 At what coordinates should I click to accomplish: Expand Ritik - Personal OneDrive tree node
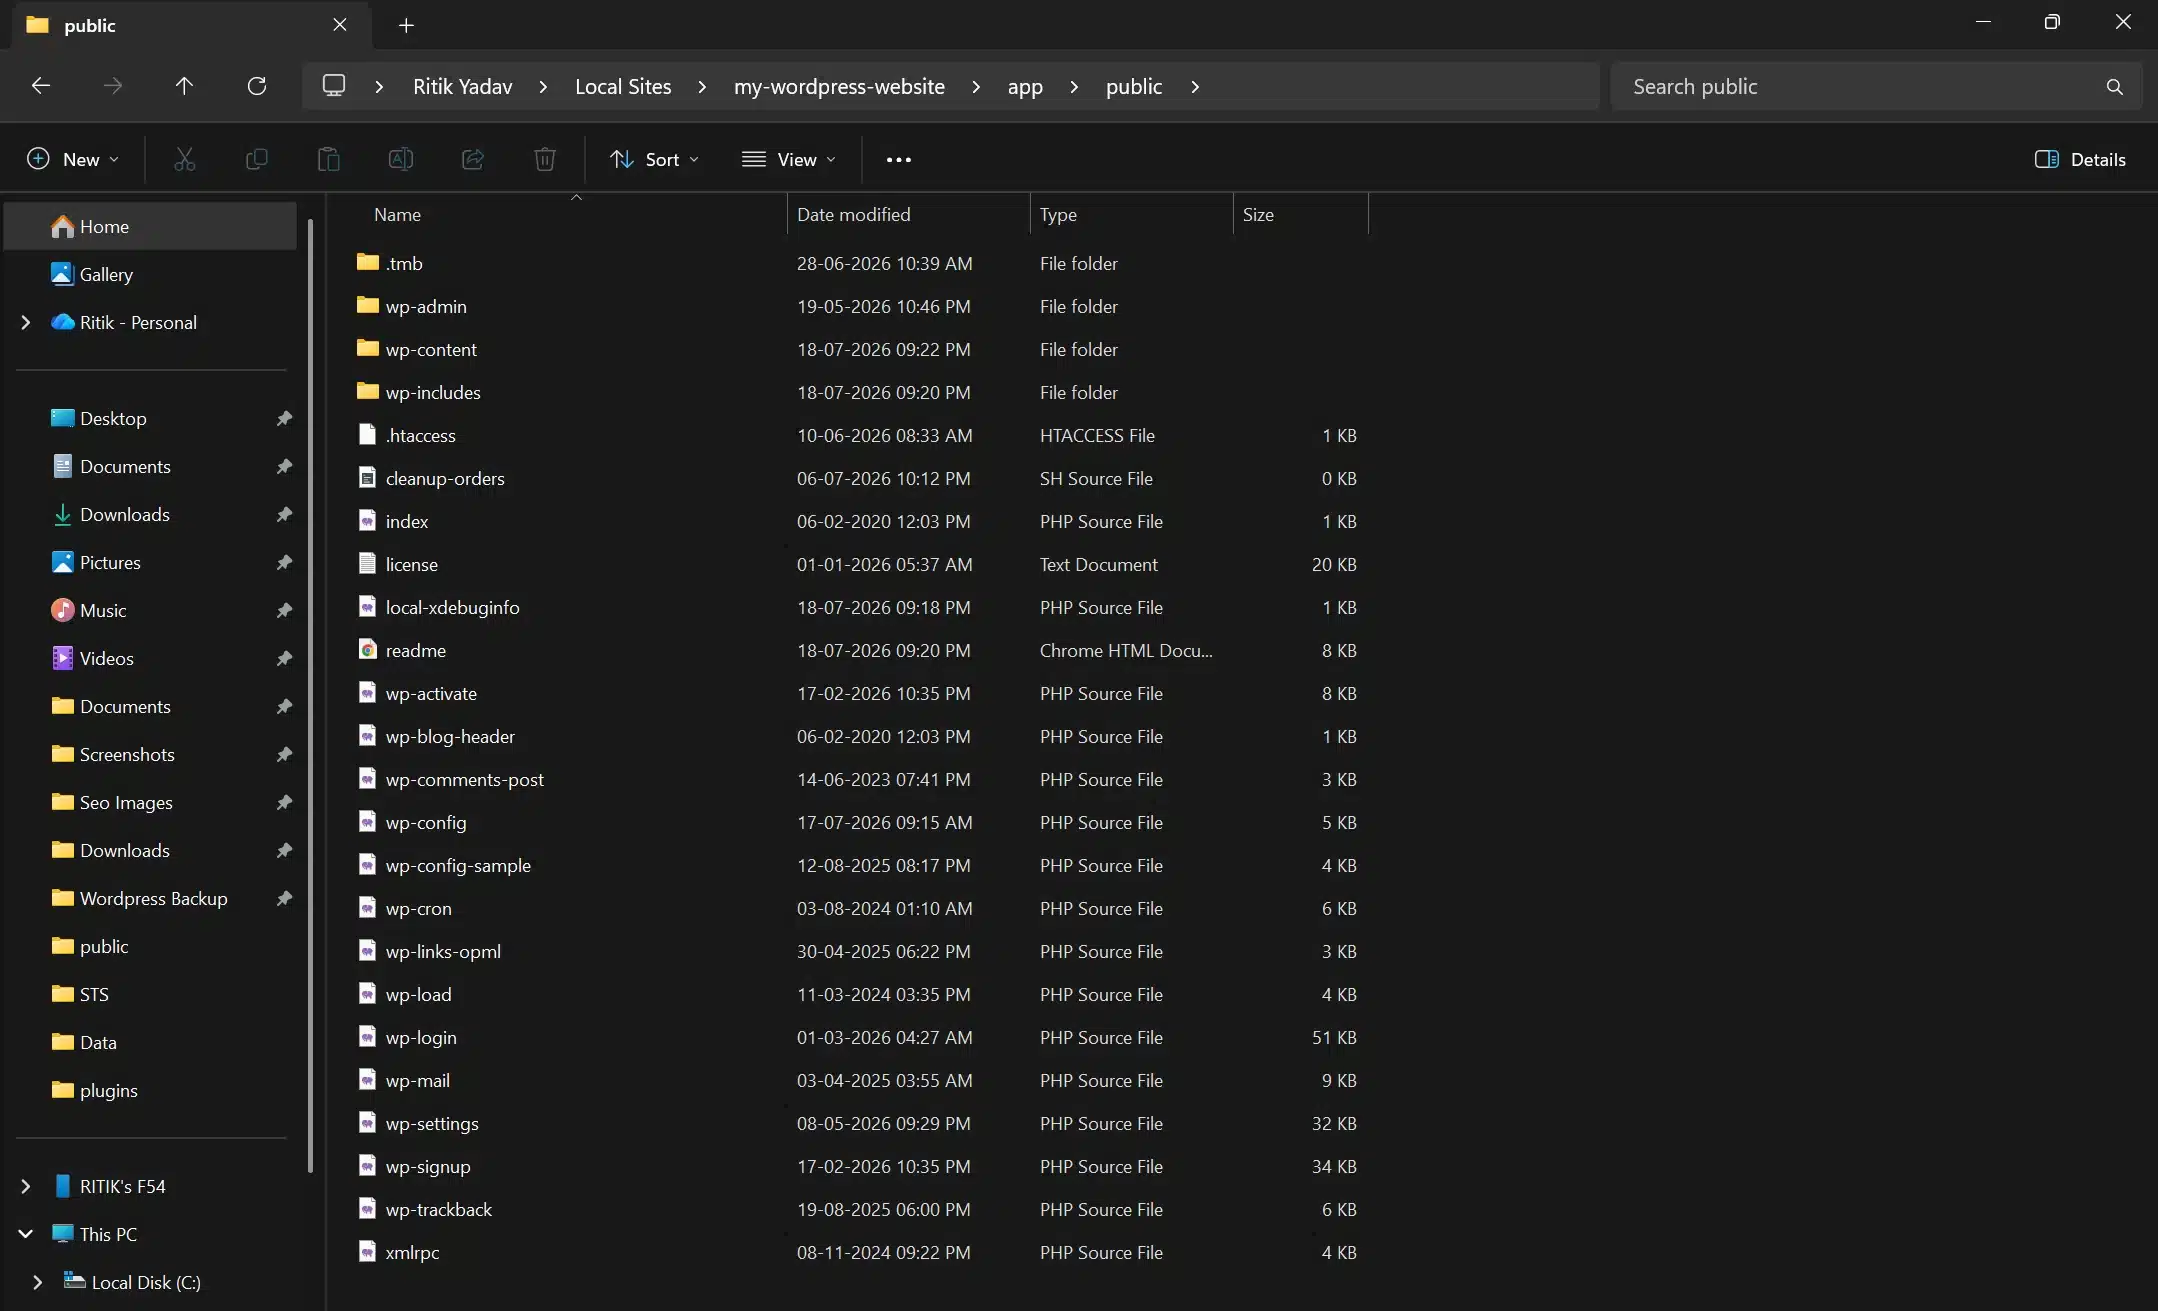26,322
